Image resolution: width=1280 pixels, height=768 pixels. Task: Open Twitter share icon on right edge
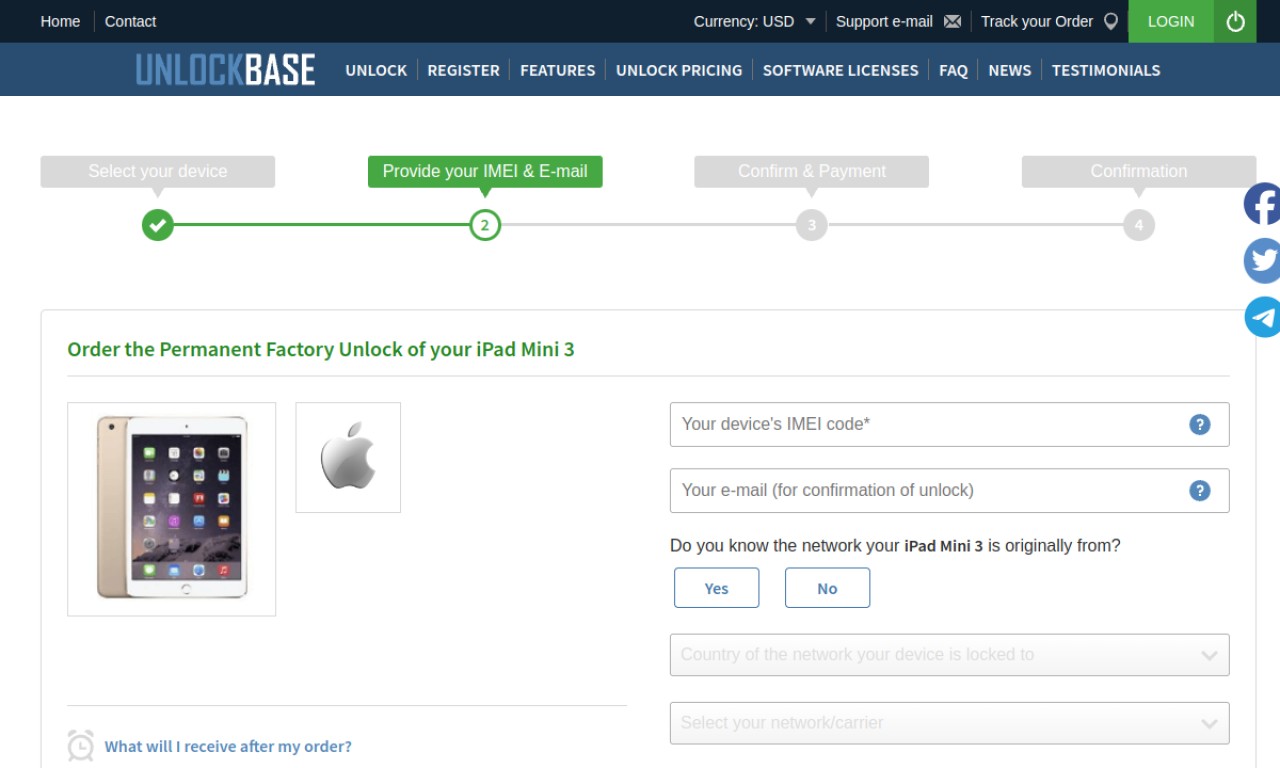(1262, 261)
